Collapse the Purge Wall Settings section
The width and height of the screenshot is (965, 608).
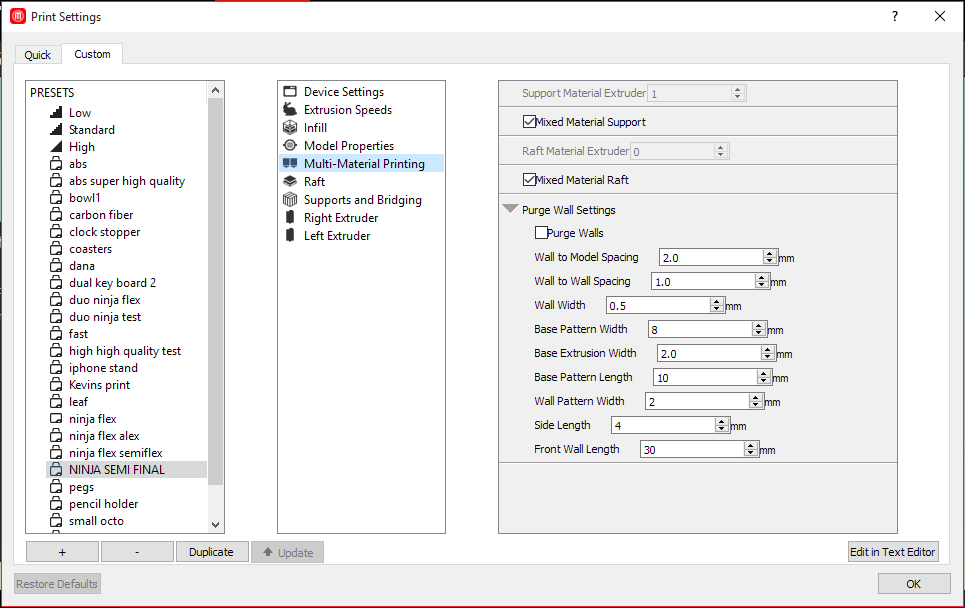(511, 210)
